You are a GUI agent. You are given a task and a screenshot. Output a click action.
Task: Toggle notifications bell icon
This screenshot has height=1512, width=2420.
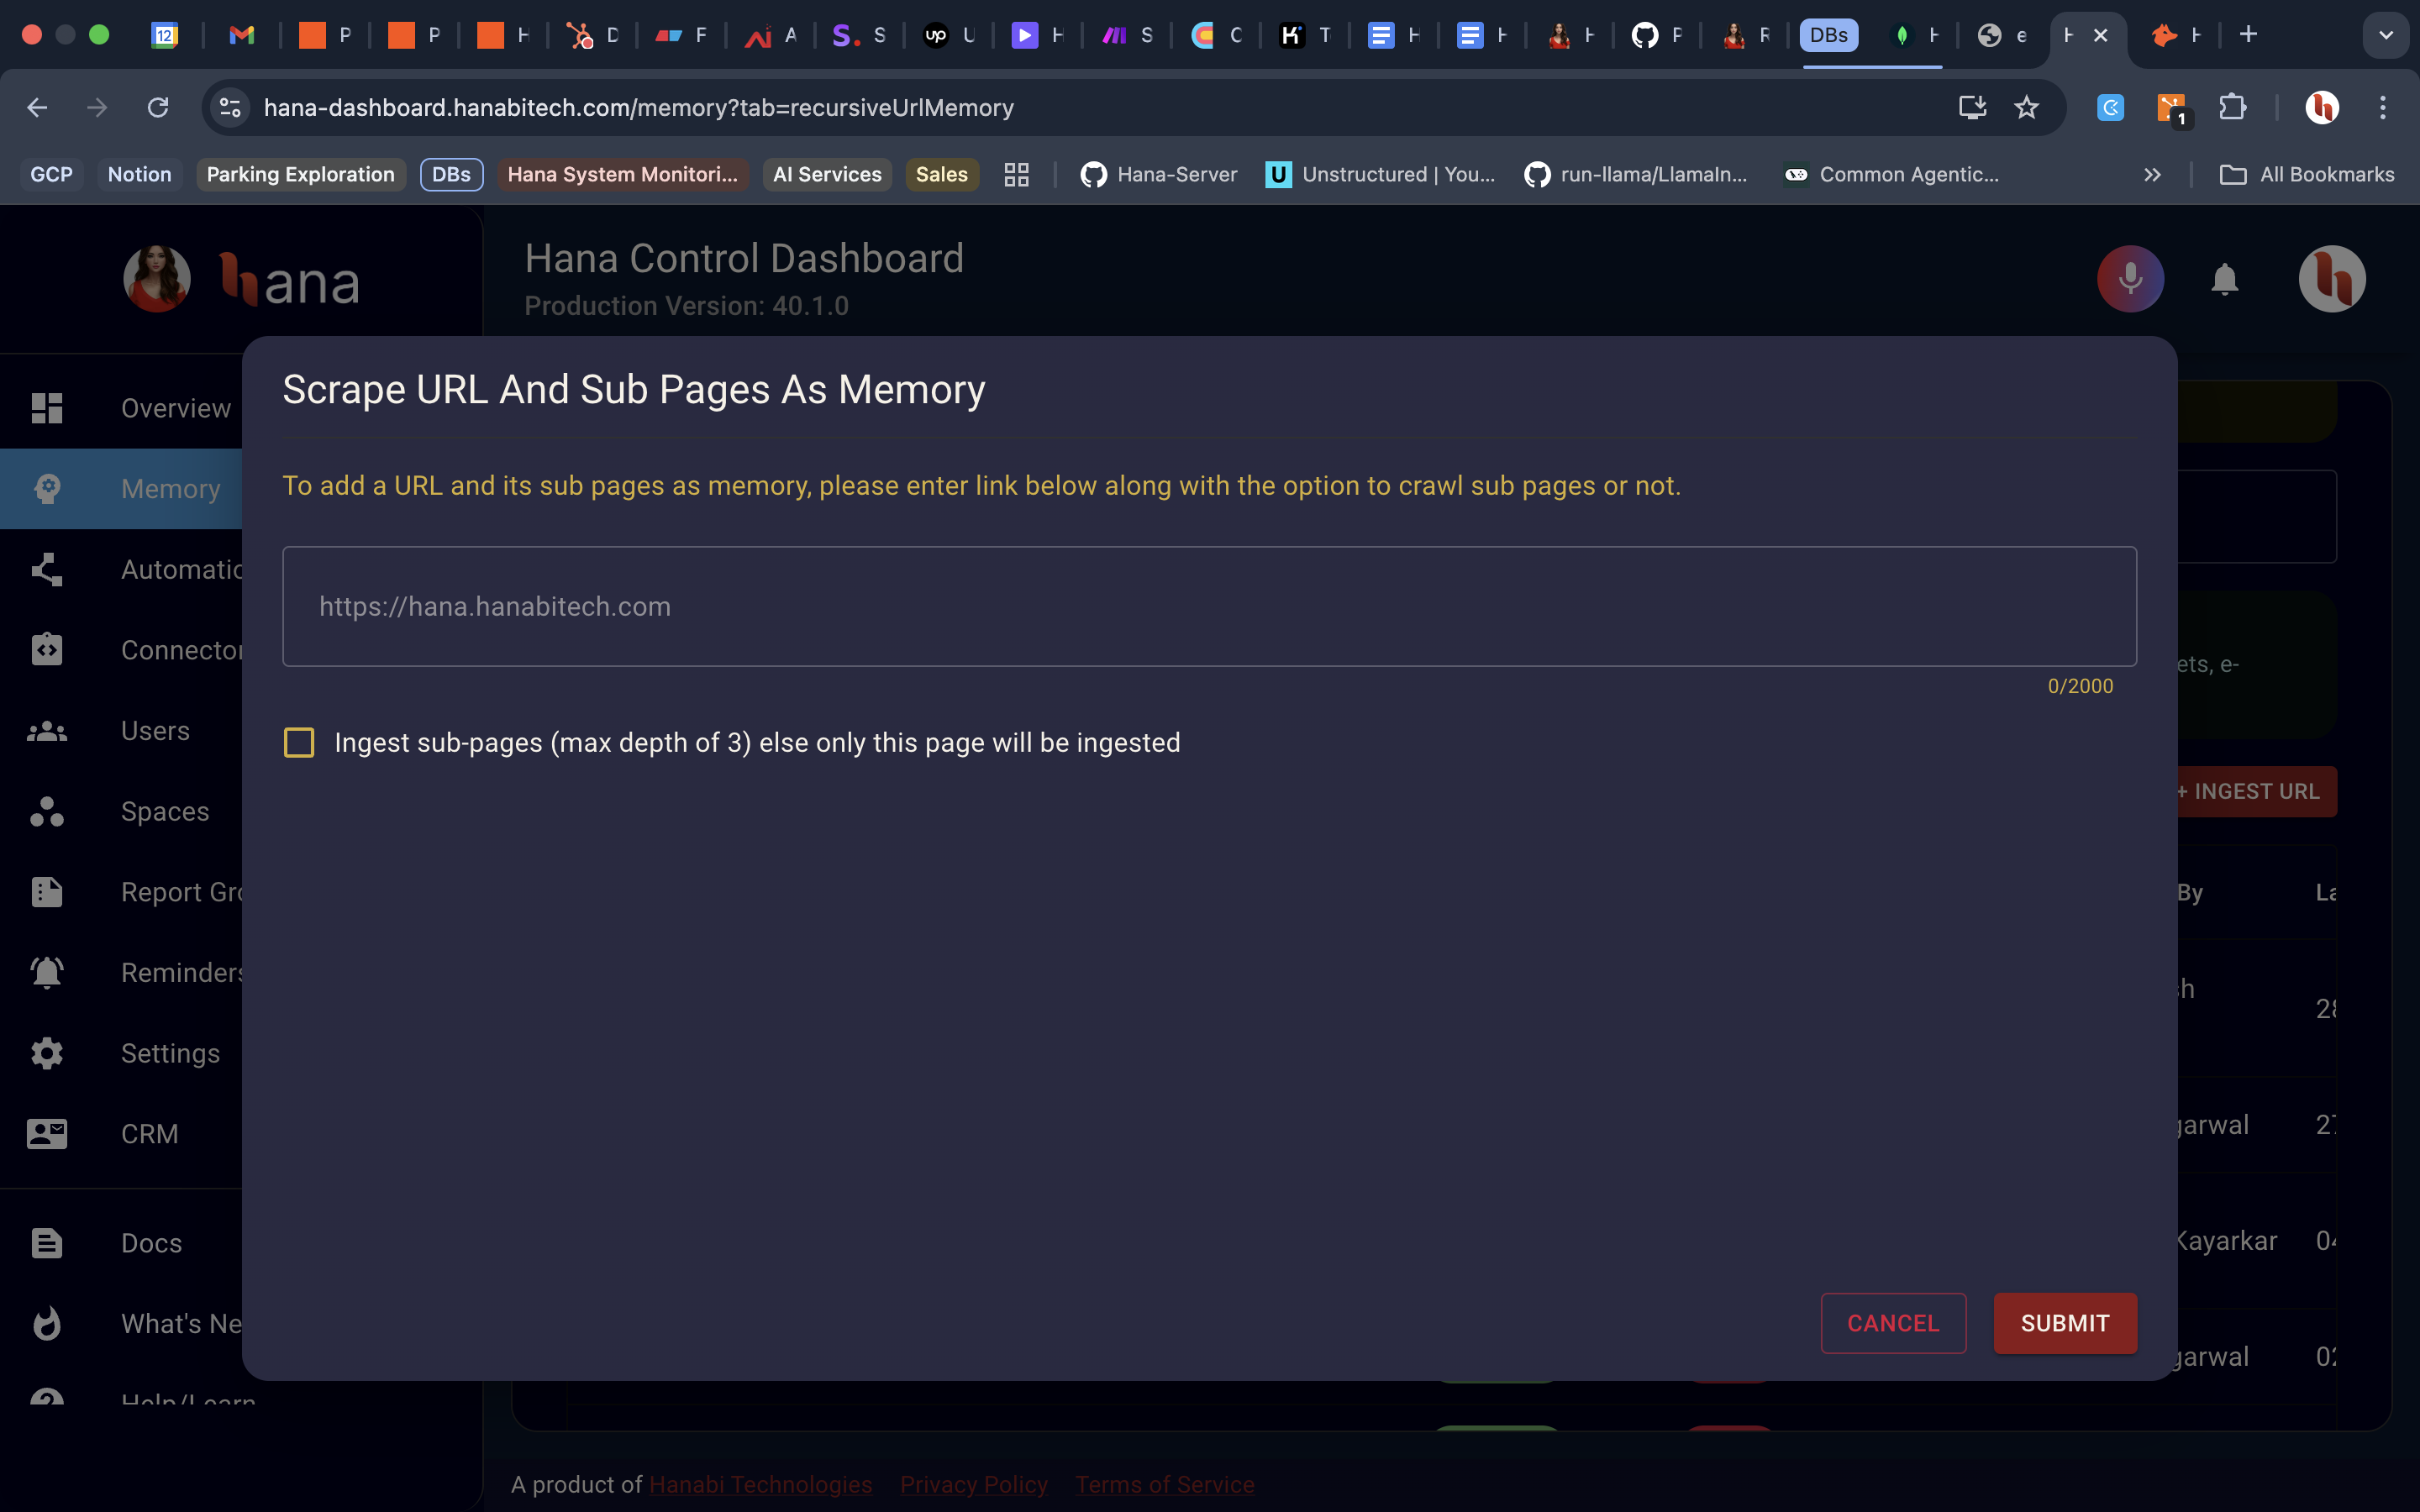point(2225,279)
